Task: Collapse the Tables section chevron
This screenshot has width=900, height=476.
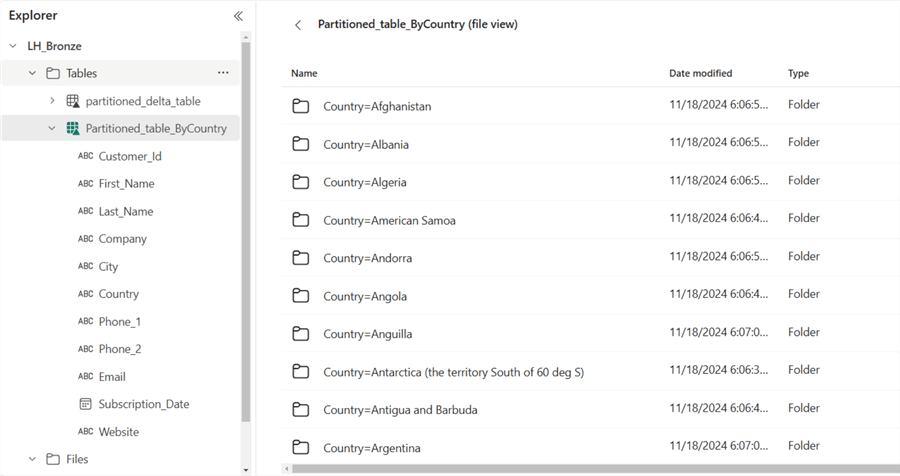Action: pyautogui.click(x=32, y=73)
